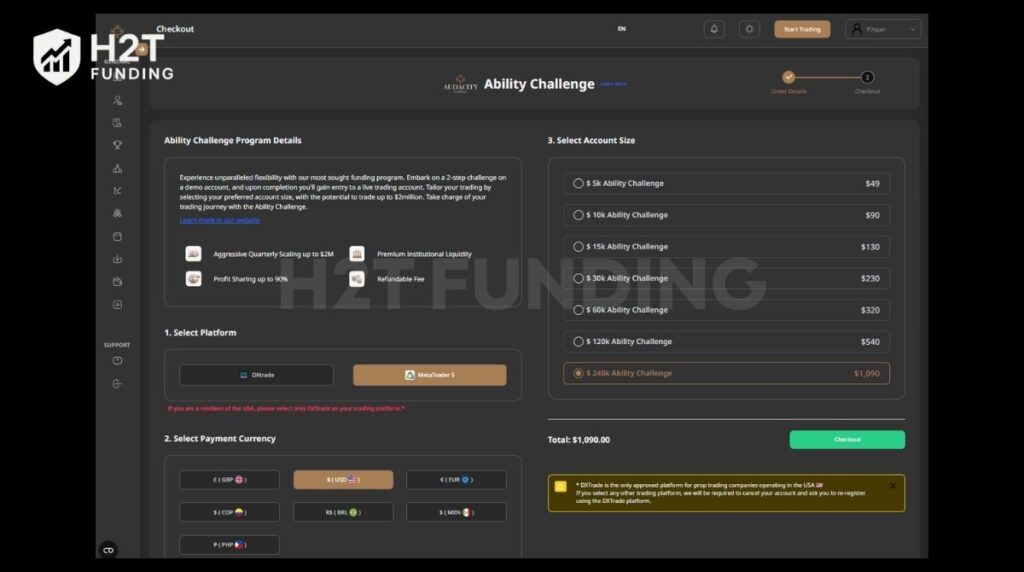This screenshot has width=1024, height=572.
Task: Dismiss the yellow DXTrade warning notice
Action: pos(893,486)
